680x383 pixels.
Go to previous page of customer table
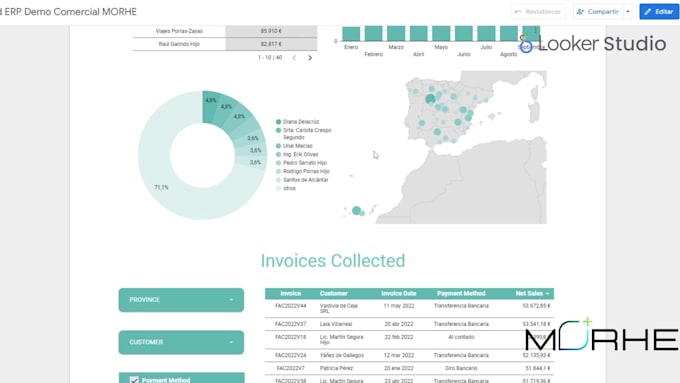click(294, 58)
